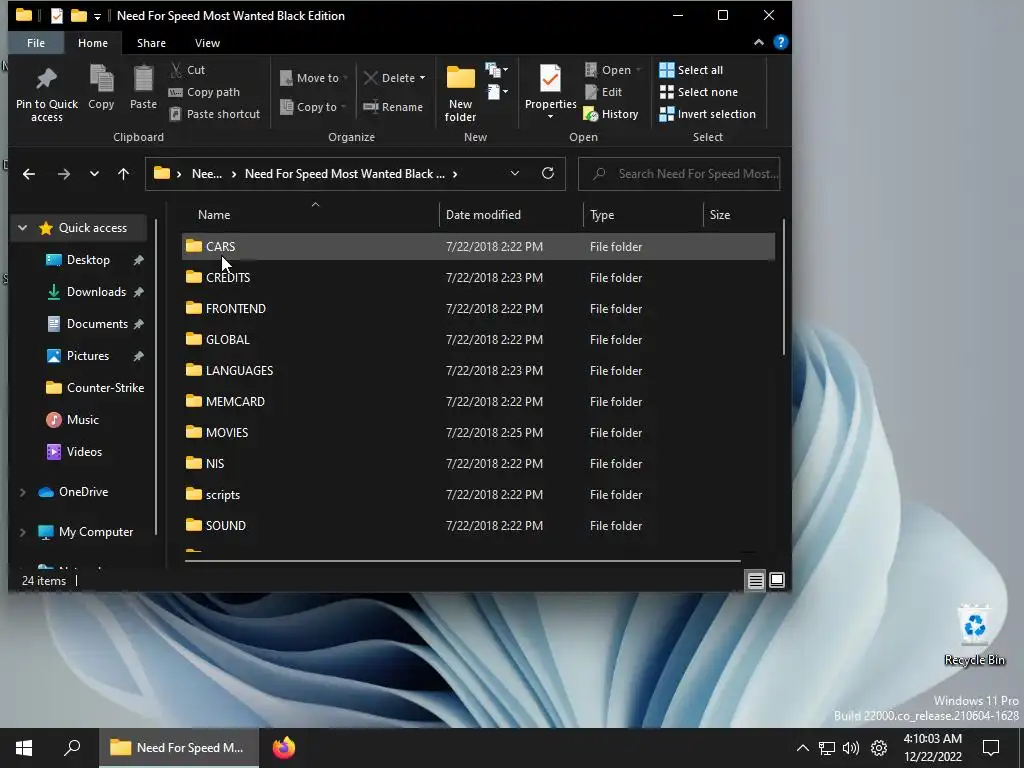Go forward with the right arrow
Viewport: 1024px width, 768px height.
pos(63,174)
